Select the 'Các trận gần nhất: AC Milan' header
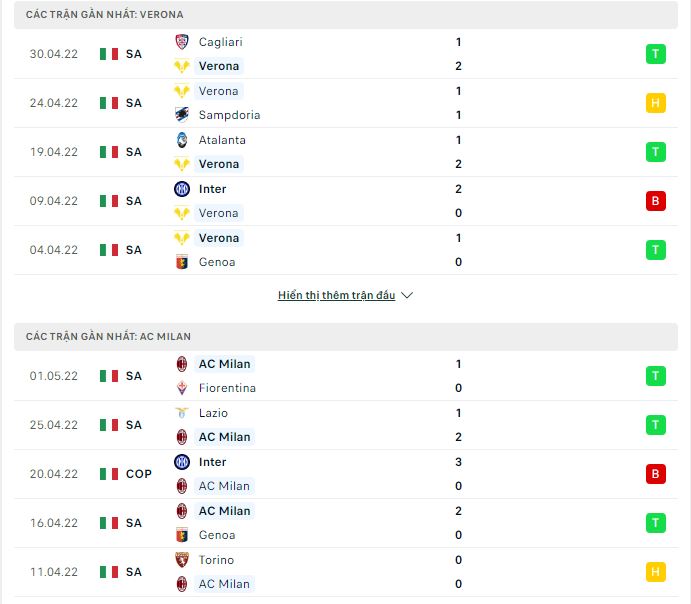The image size is (691, 604). click(x=108, y=337)
